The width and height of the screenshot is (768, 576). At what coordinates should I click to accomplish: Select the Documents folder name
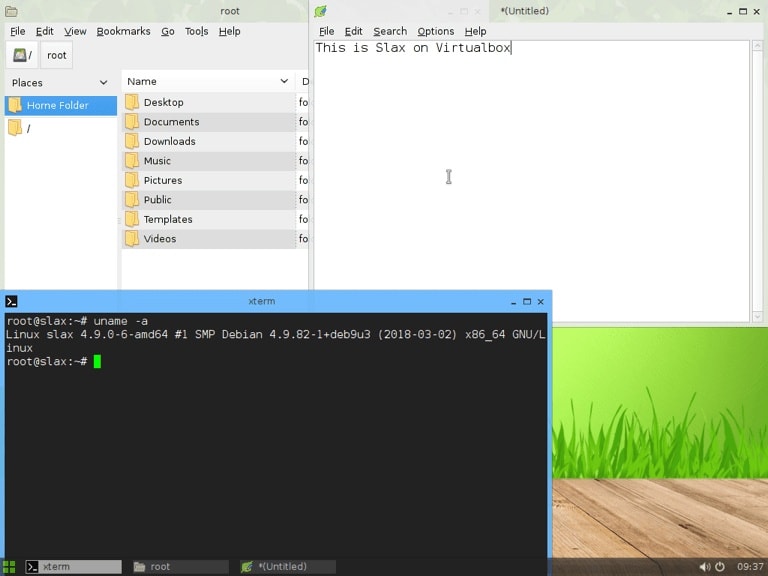tap(171, 122)
